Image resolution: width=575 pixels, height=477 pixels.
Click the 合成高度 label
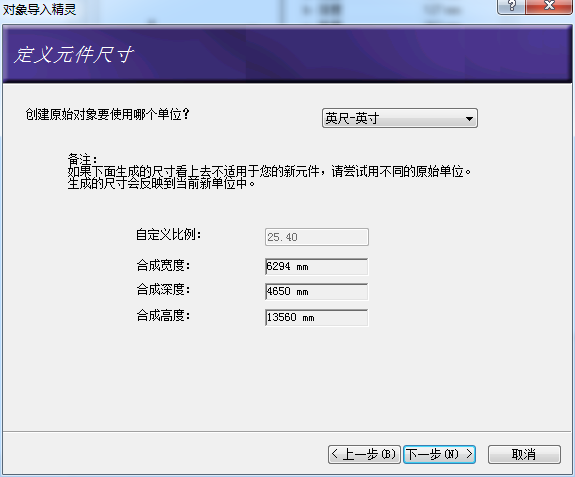[163, 315]
